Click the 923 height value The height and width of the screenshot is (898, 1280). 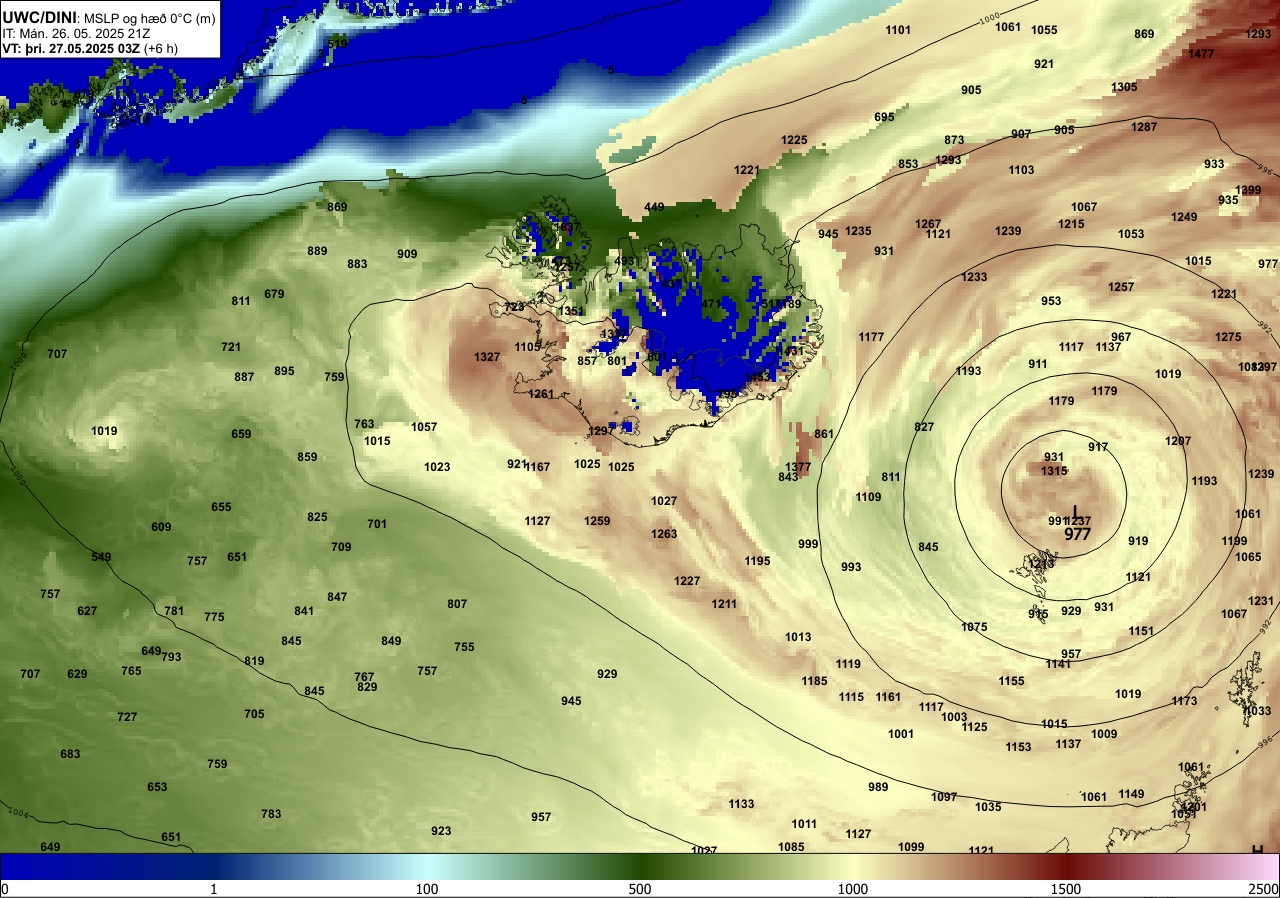[441, 831]
